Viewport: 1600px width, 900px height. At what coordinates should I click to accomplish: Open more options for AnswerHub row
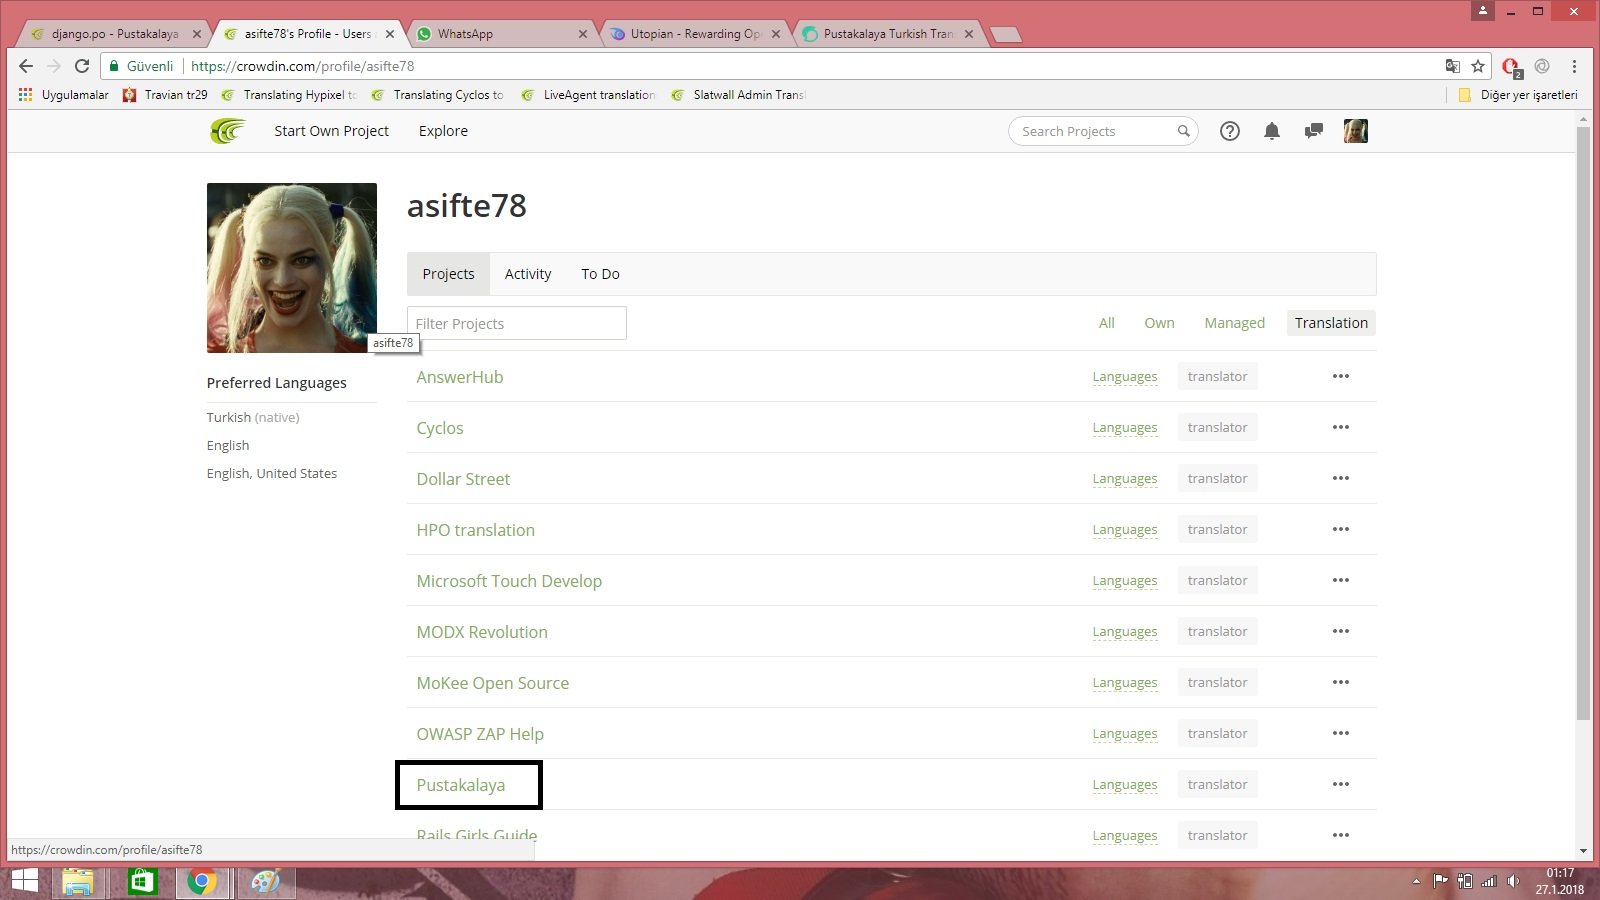1341,376
